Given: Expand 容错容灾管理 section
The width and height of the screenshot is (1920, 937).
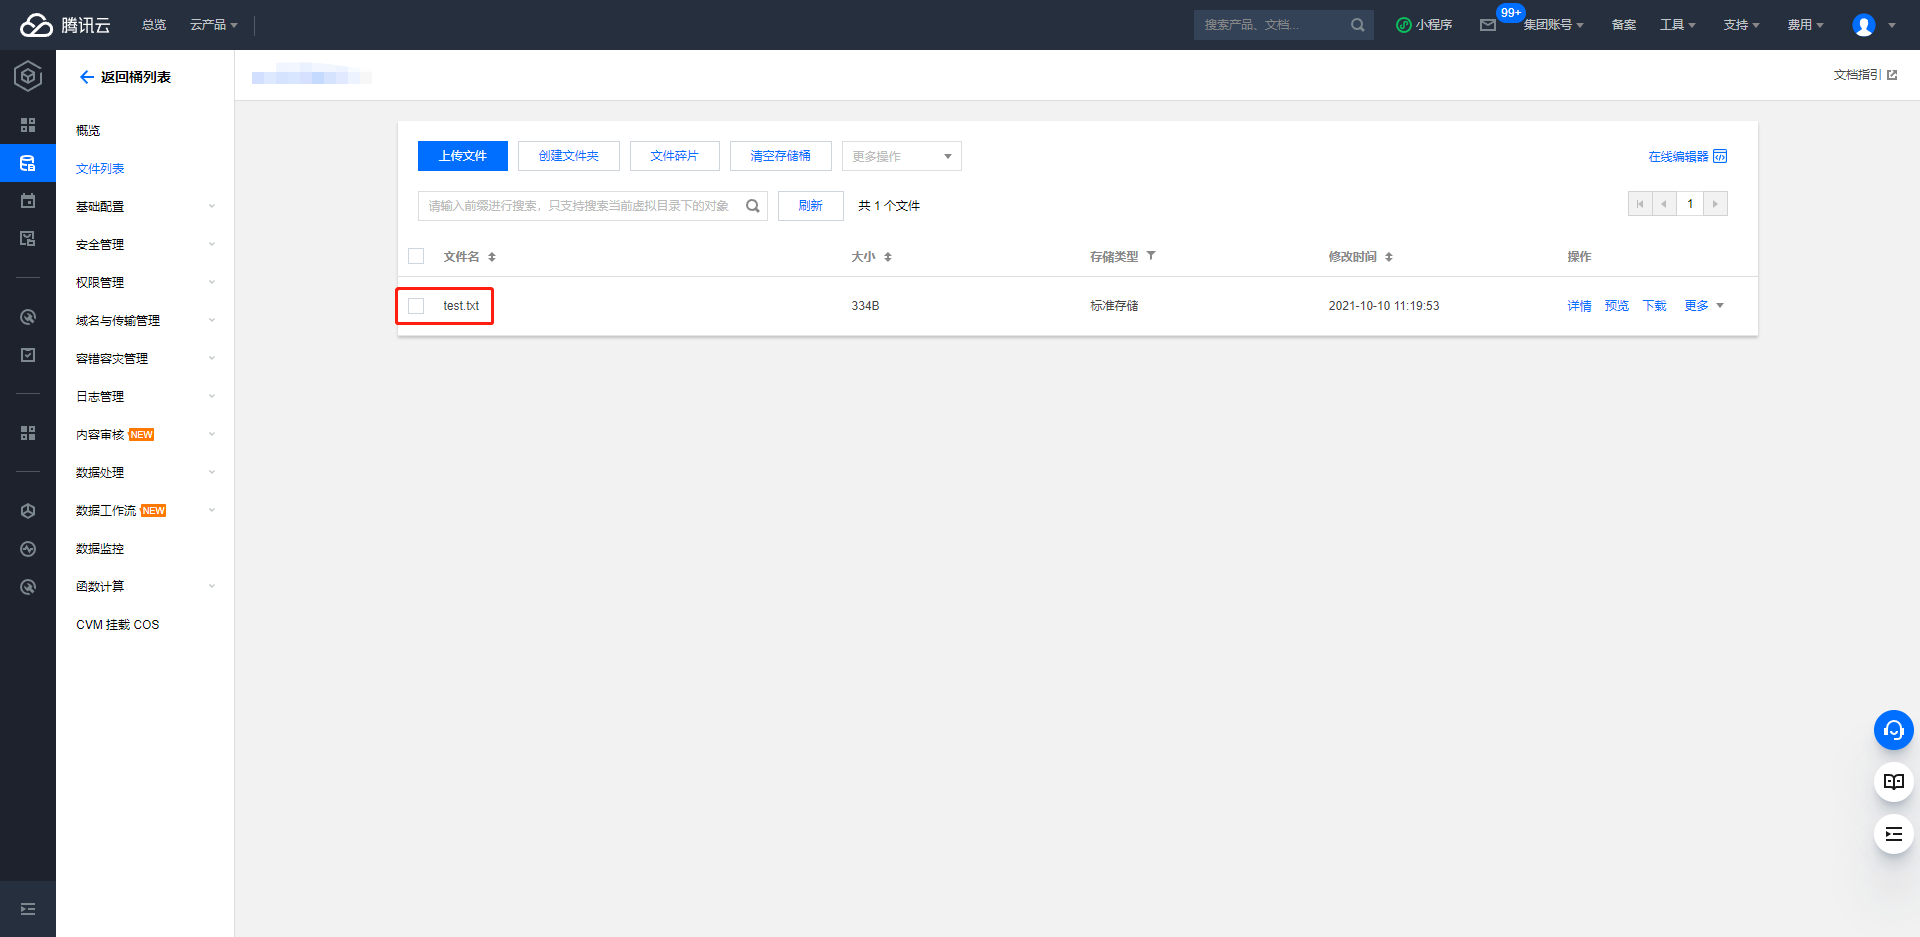Looking at the screenshot, I should tap(145, 359).
